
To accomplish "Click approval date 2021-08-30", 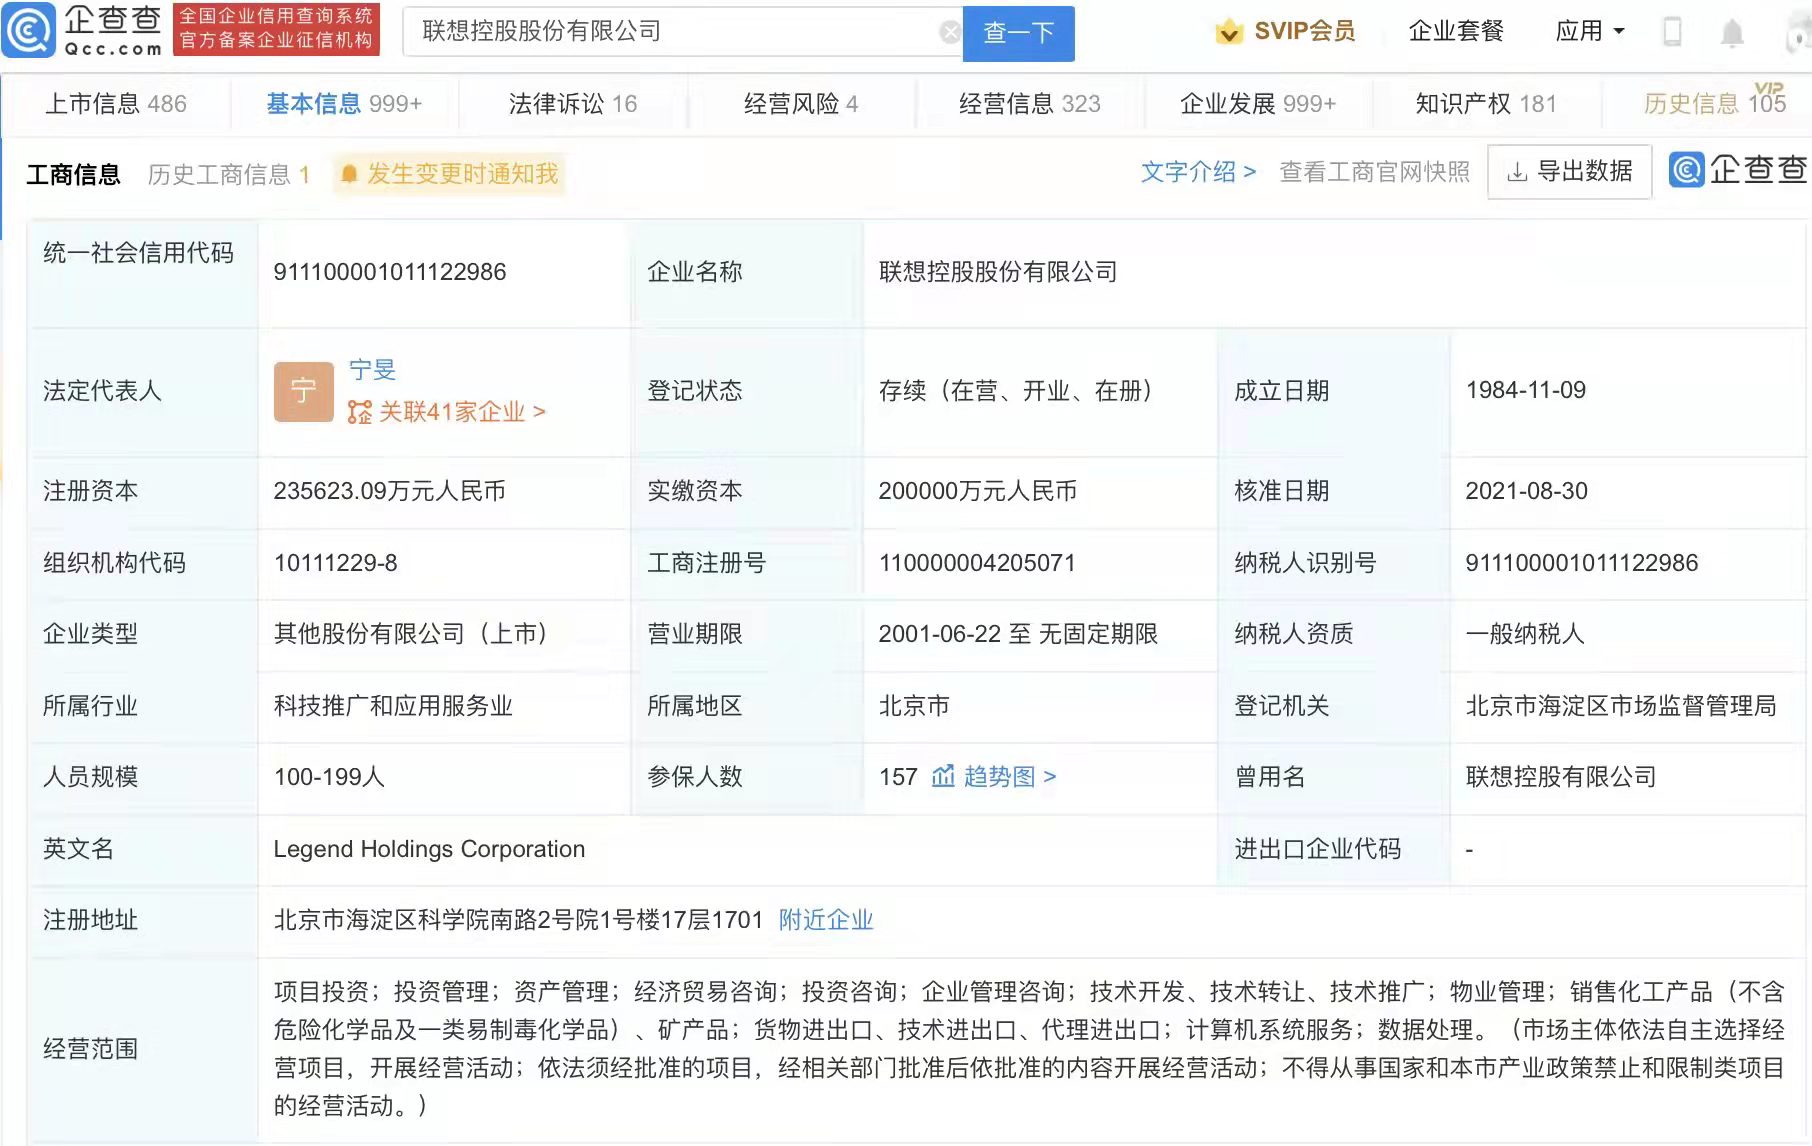I will tap(1527, 491).
